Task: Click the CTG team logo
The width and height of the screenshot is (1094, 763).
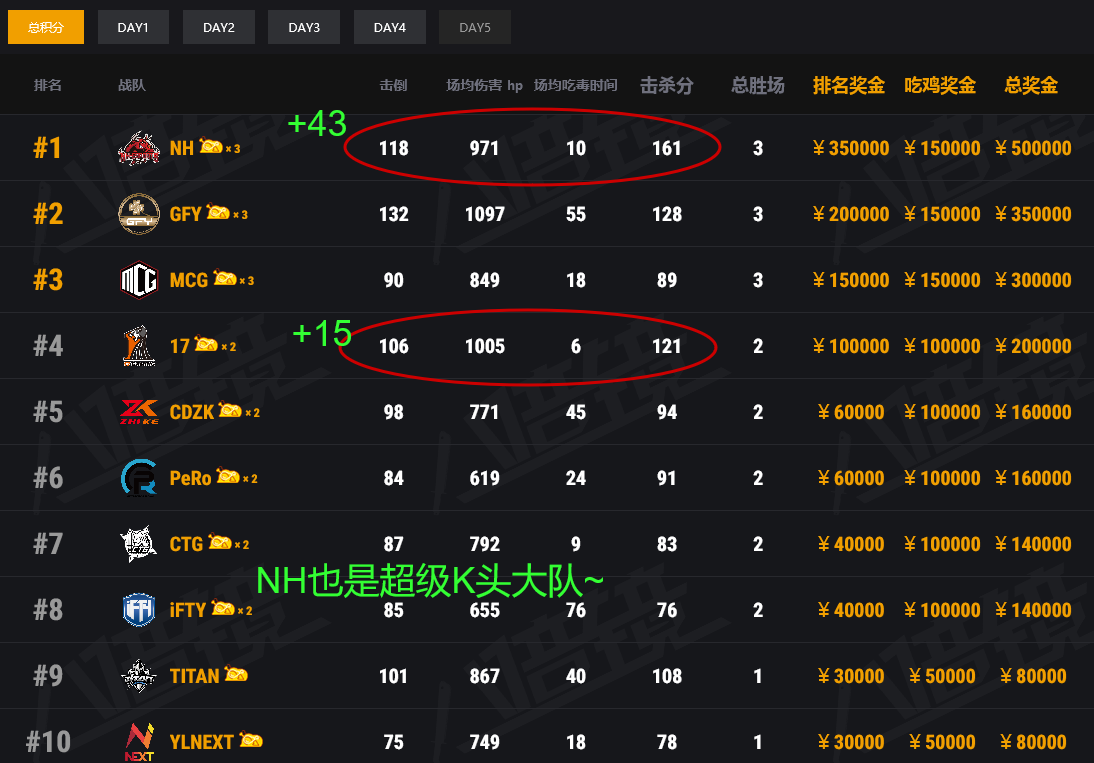Action: [138, 543]
